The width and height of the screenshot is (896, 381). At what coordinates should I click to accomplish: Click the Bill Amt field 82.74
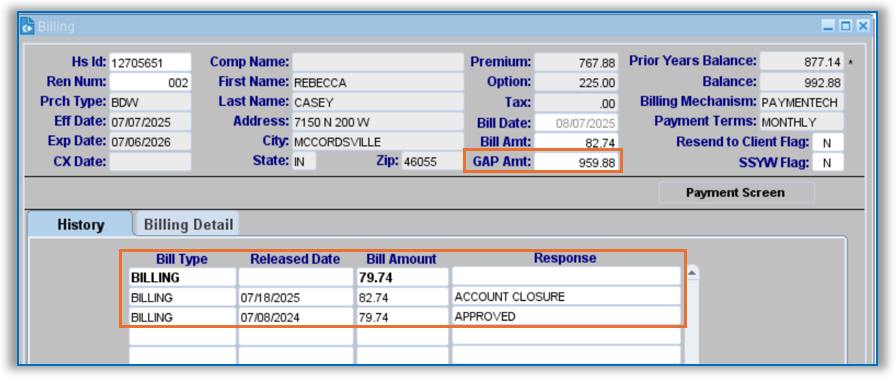click(576, 142)
